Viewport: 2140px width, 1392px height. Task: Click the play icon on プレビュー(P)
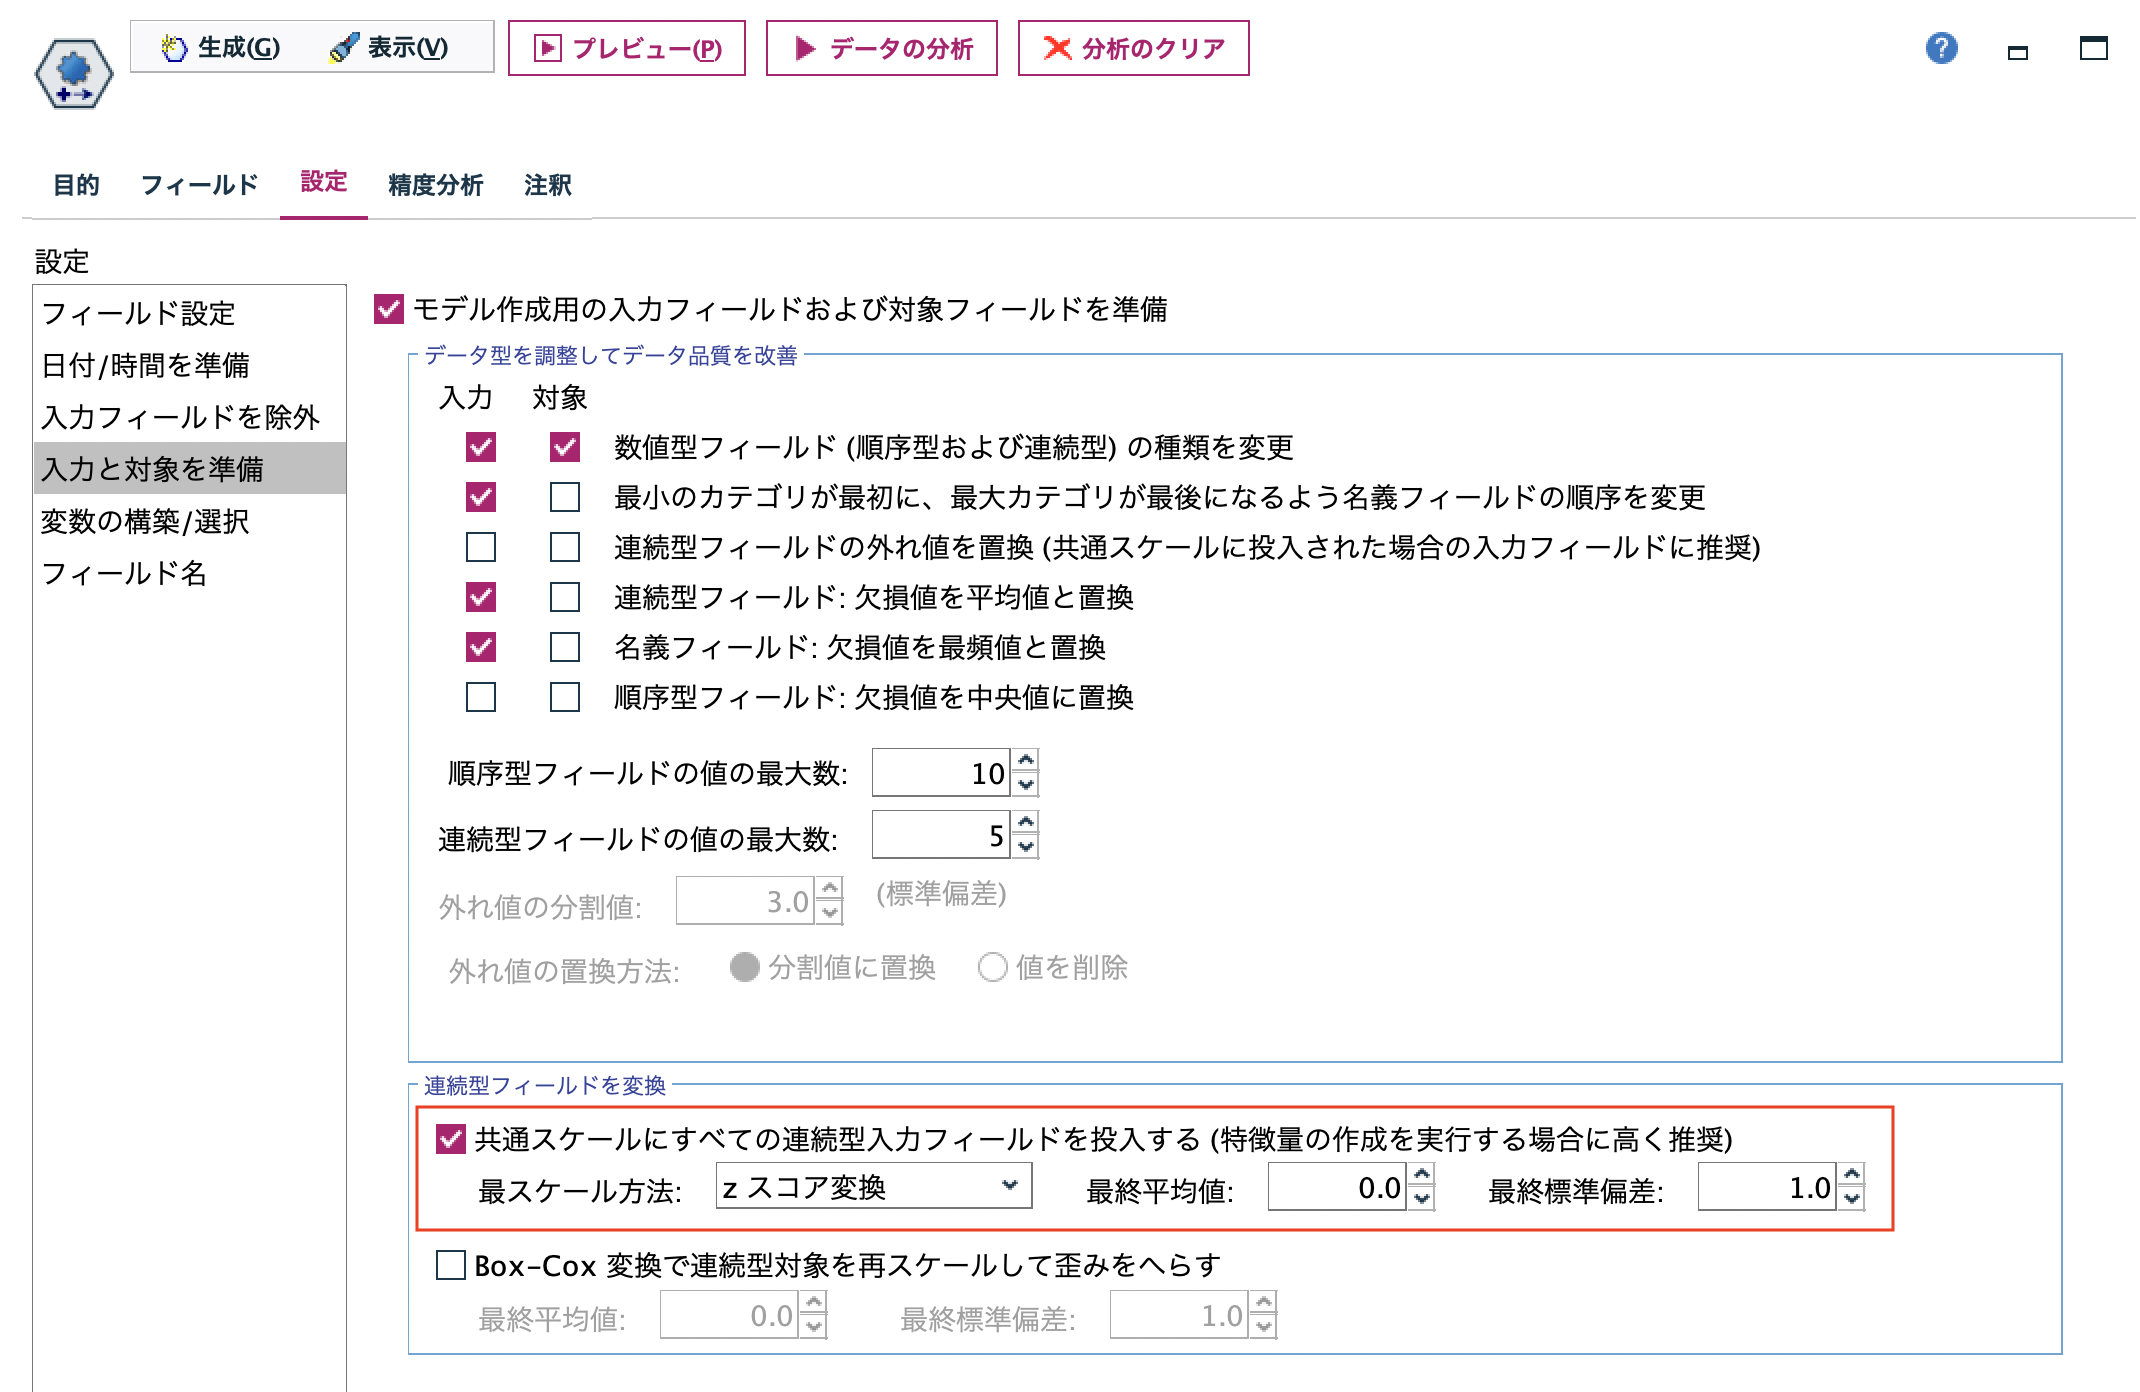[x=549, y=47]
